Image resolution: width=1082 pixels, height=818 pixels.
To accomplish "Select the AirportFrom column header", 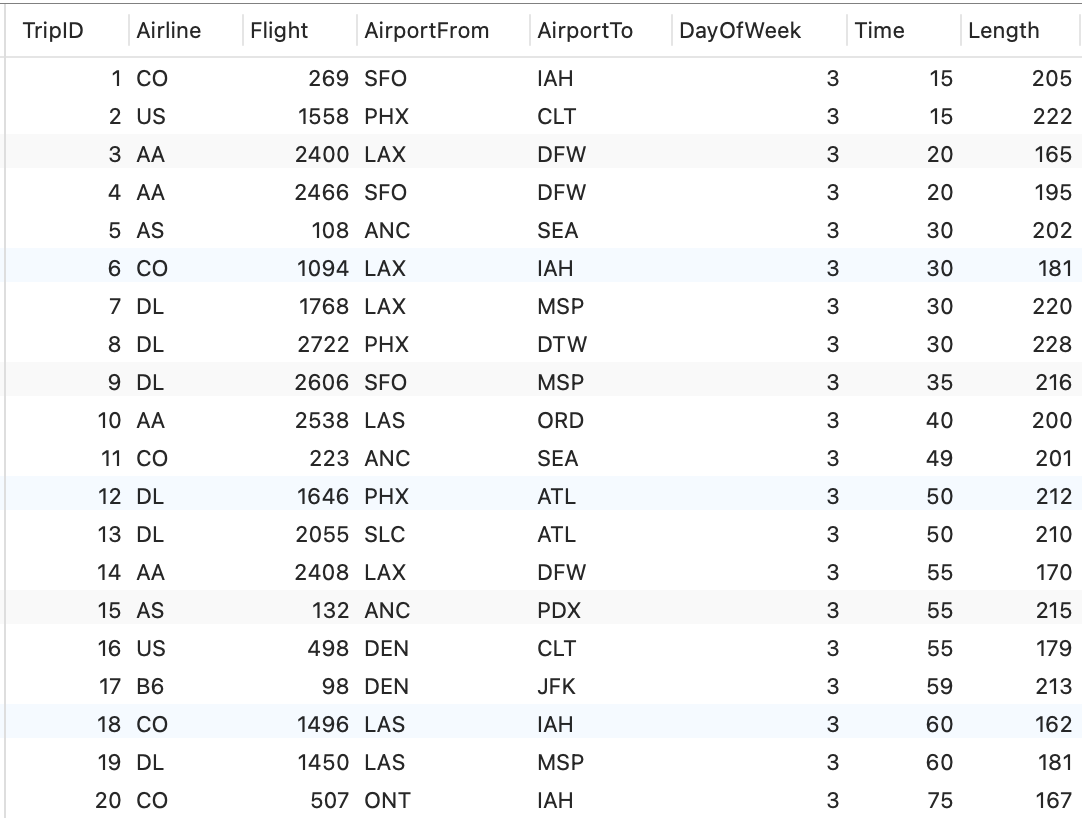I will [x=427, y=31].
